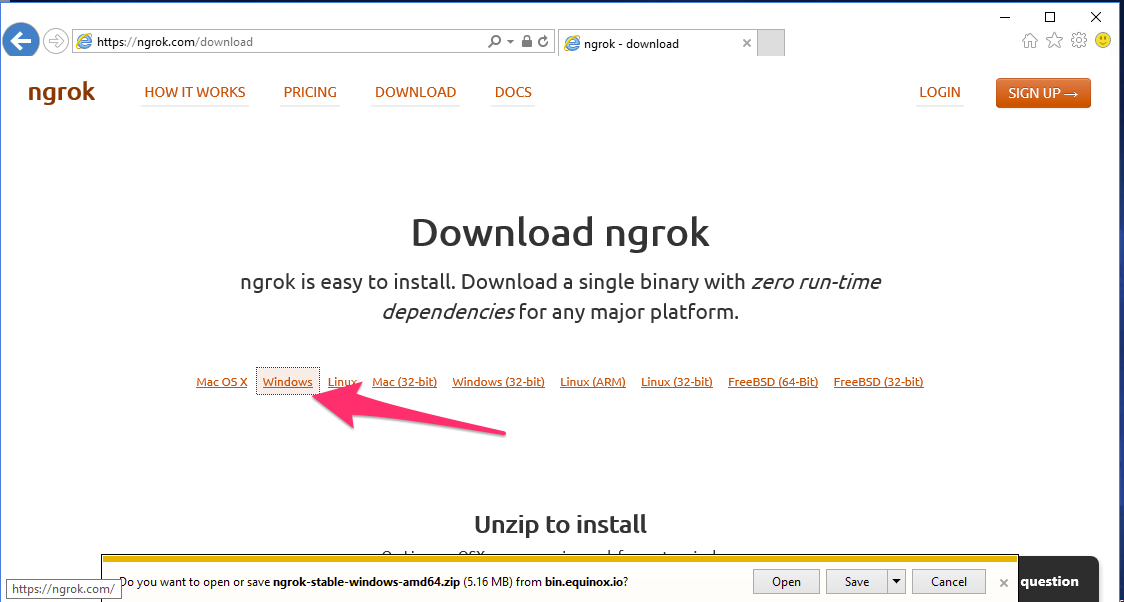Viewport: 1124px width, 602px height.
Task: Open browser Tools gear icon
Action: coord(1079,41)
